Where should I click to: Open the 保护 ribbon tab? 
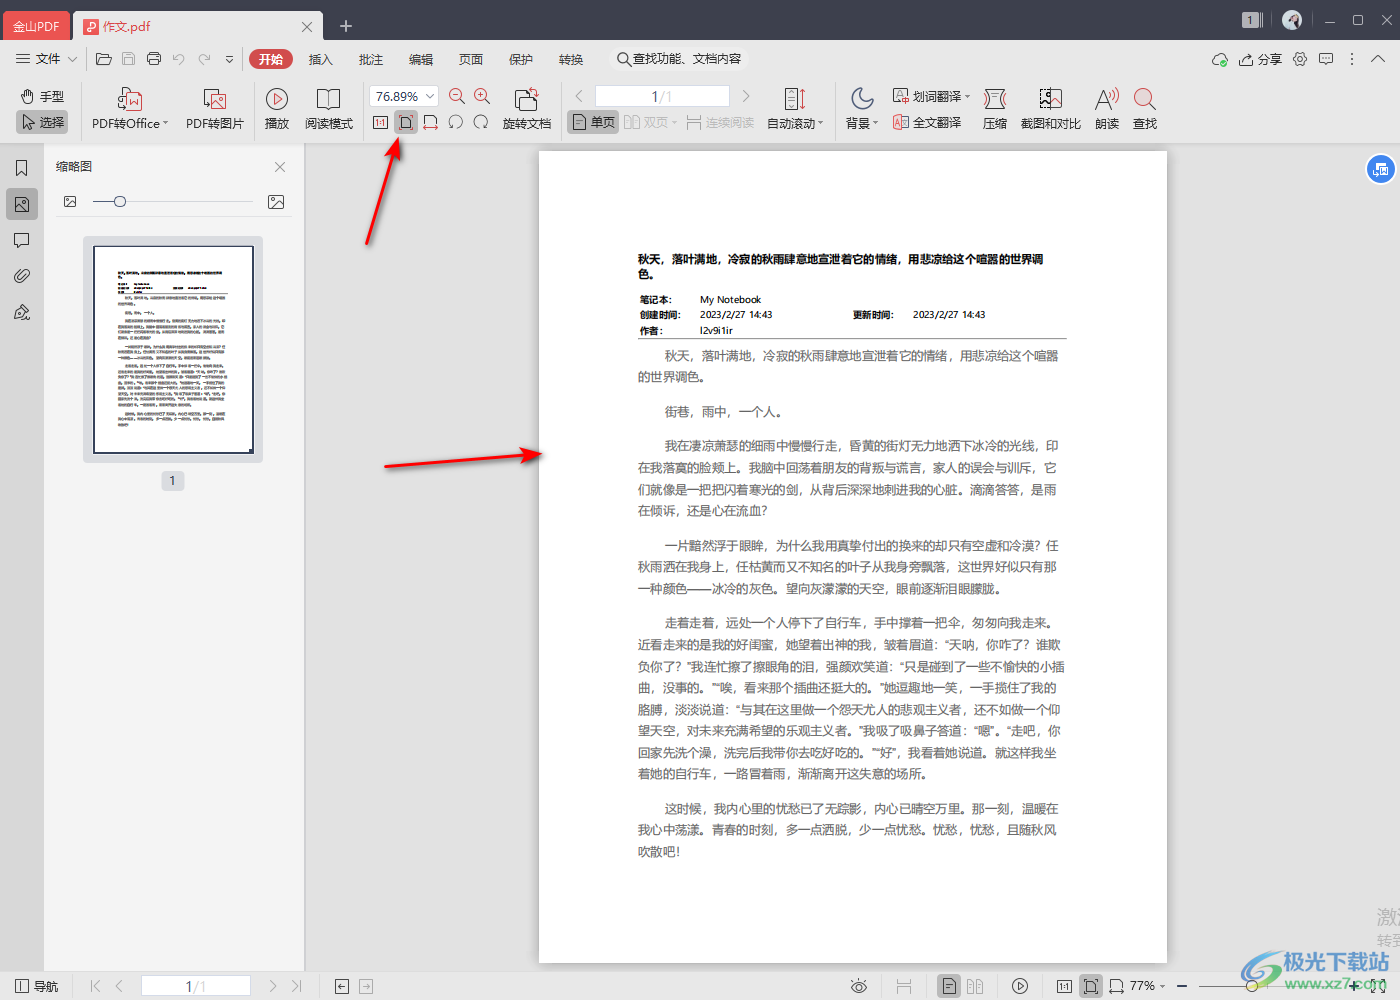(521, 59)
